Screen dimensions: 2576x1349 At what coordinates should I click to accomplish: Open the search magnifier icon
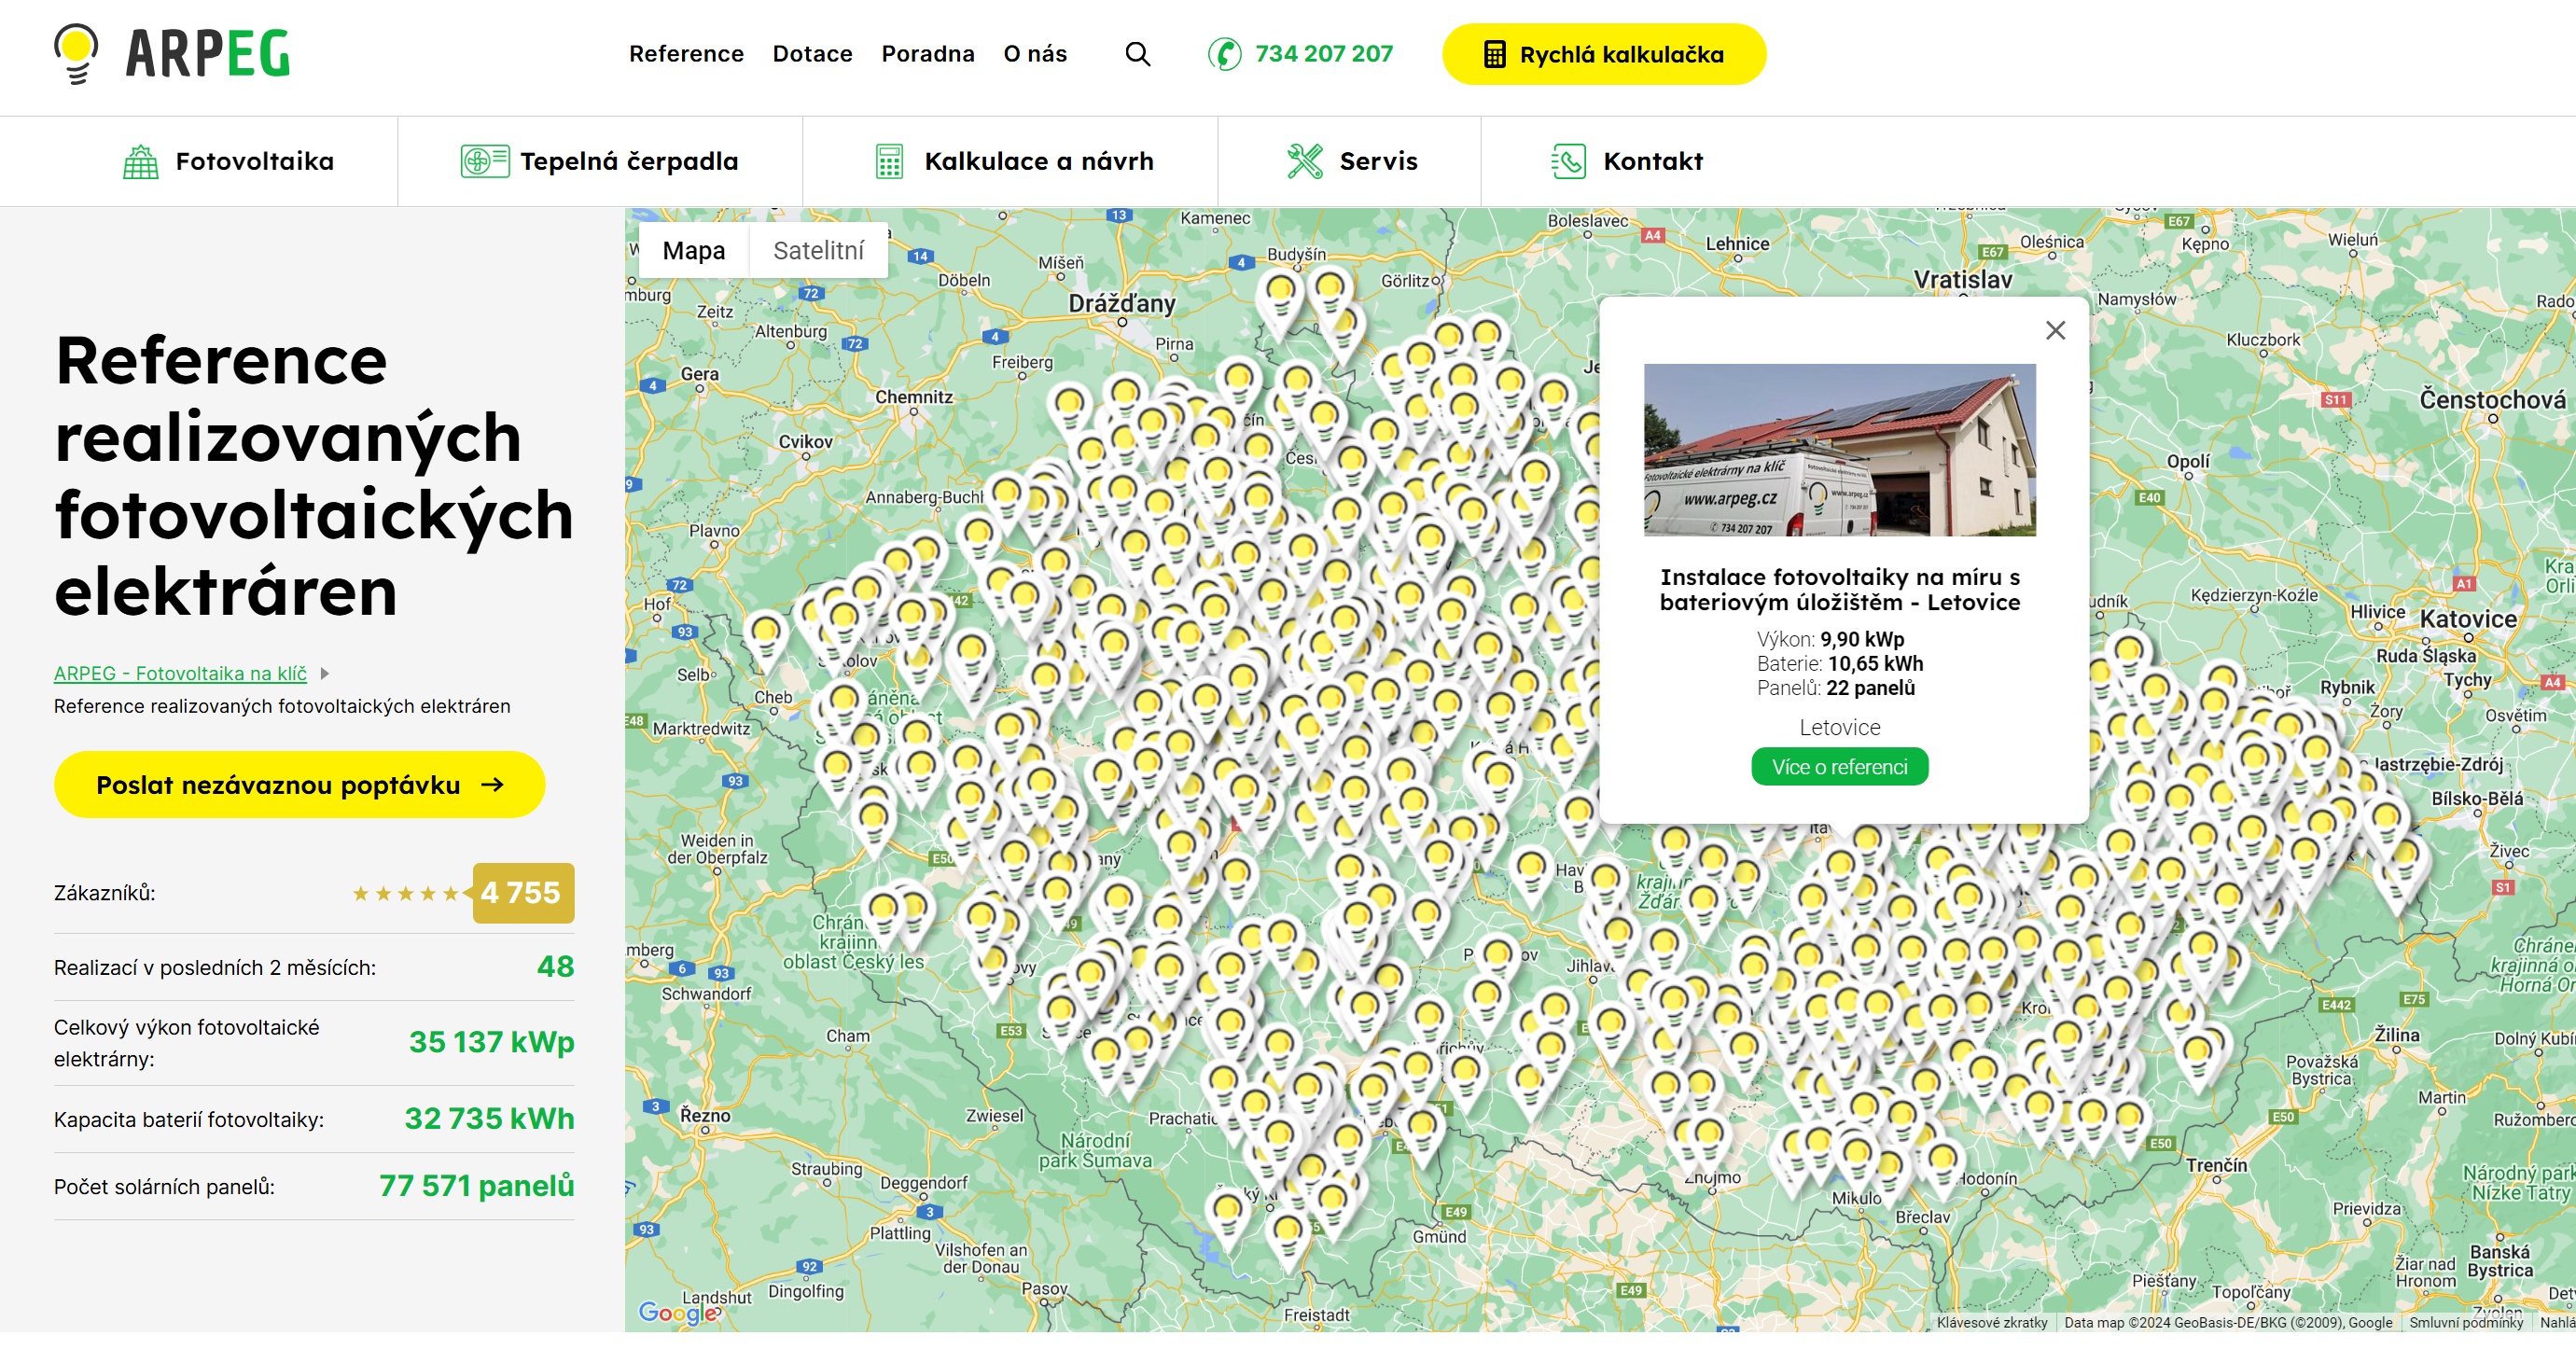1138,54
